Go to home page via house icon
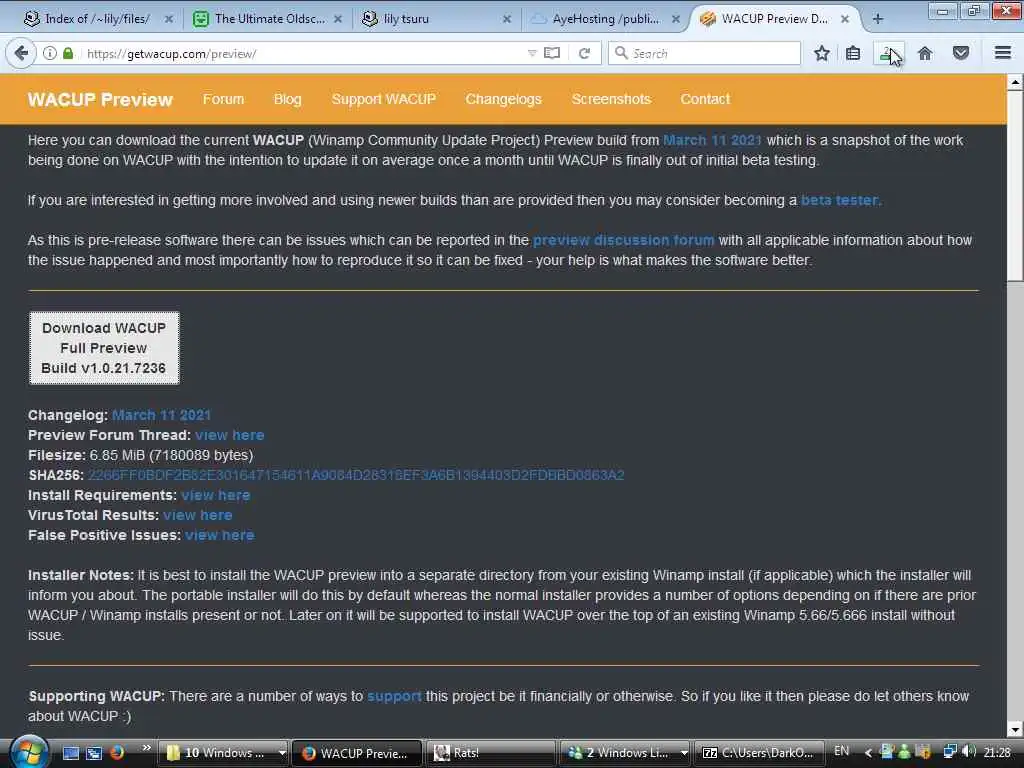This screenshot has height=768, width=1024. tap(925, 54)
